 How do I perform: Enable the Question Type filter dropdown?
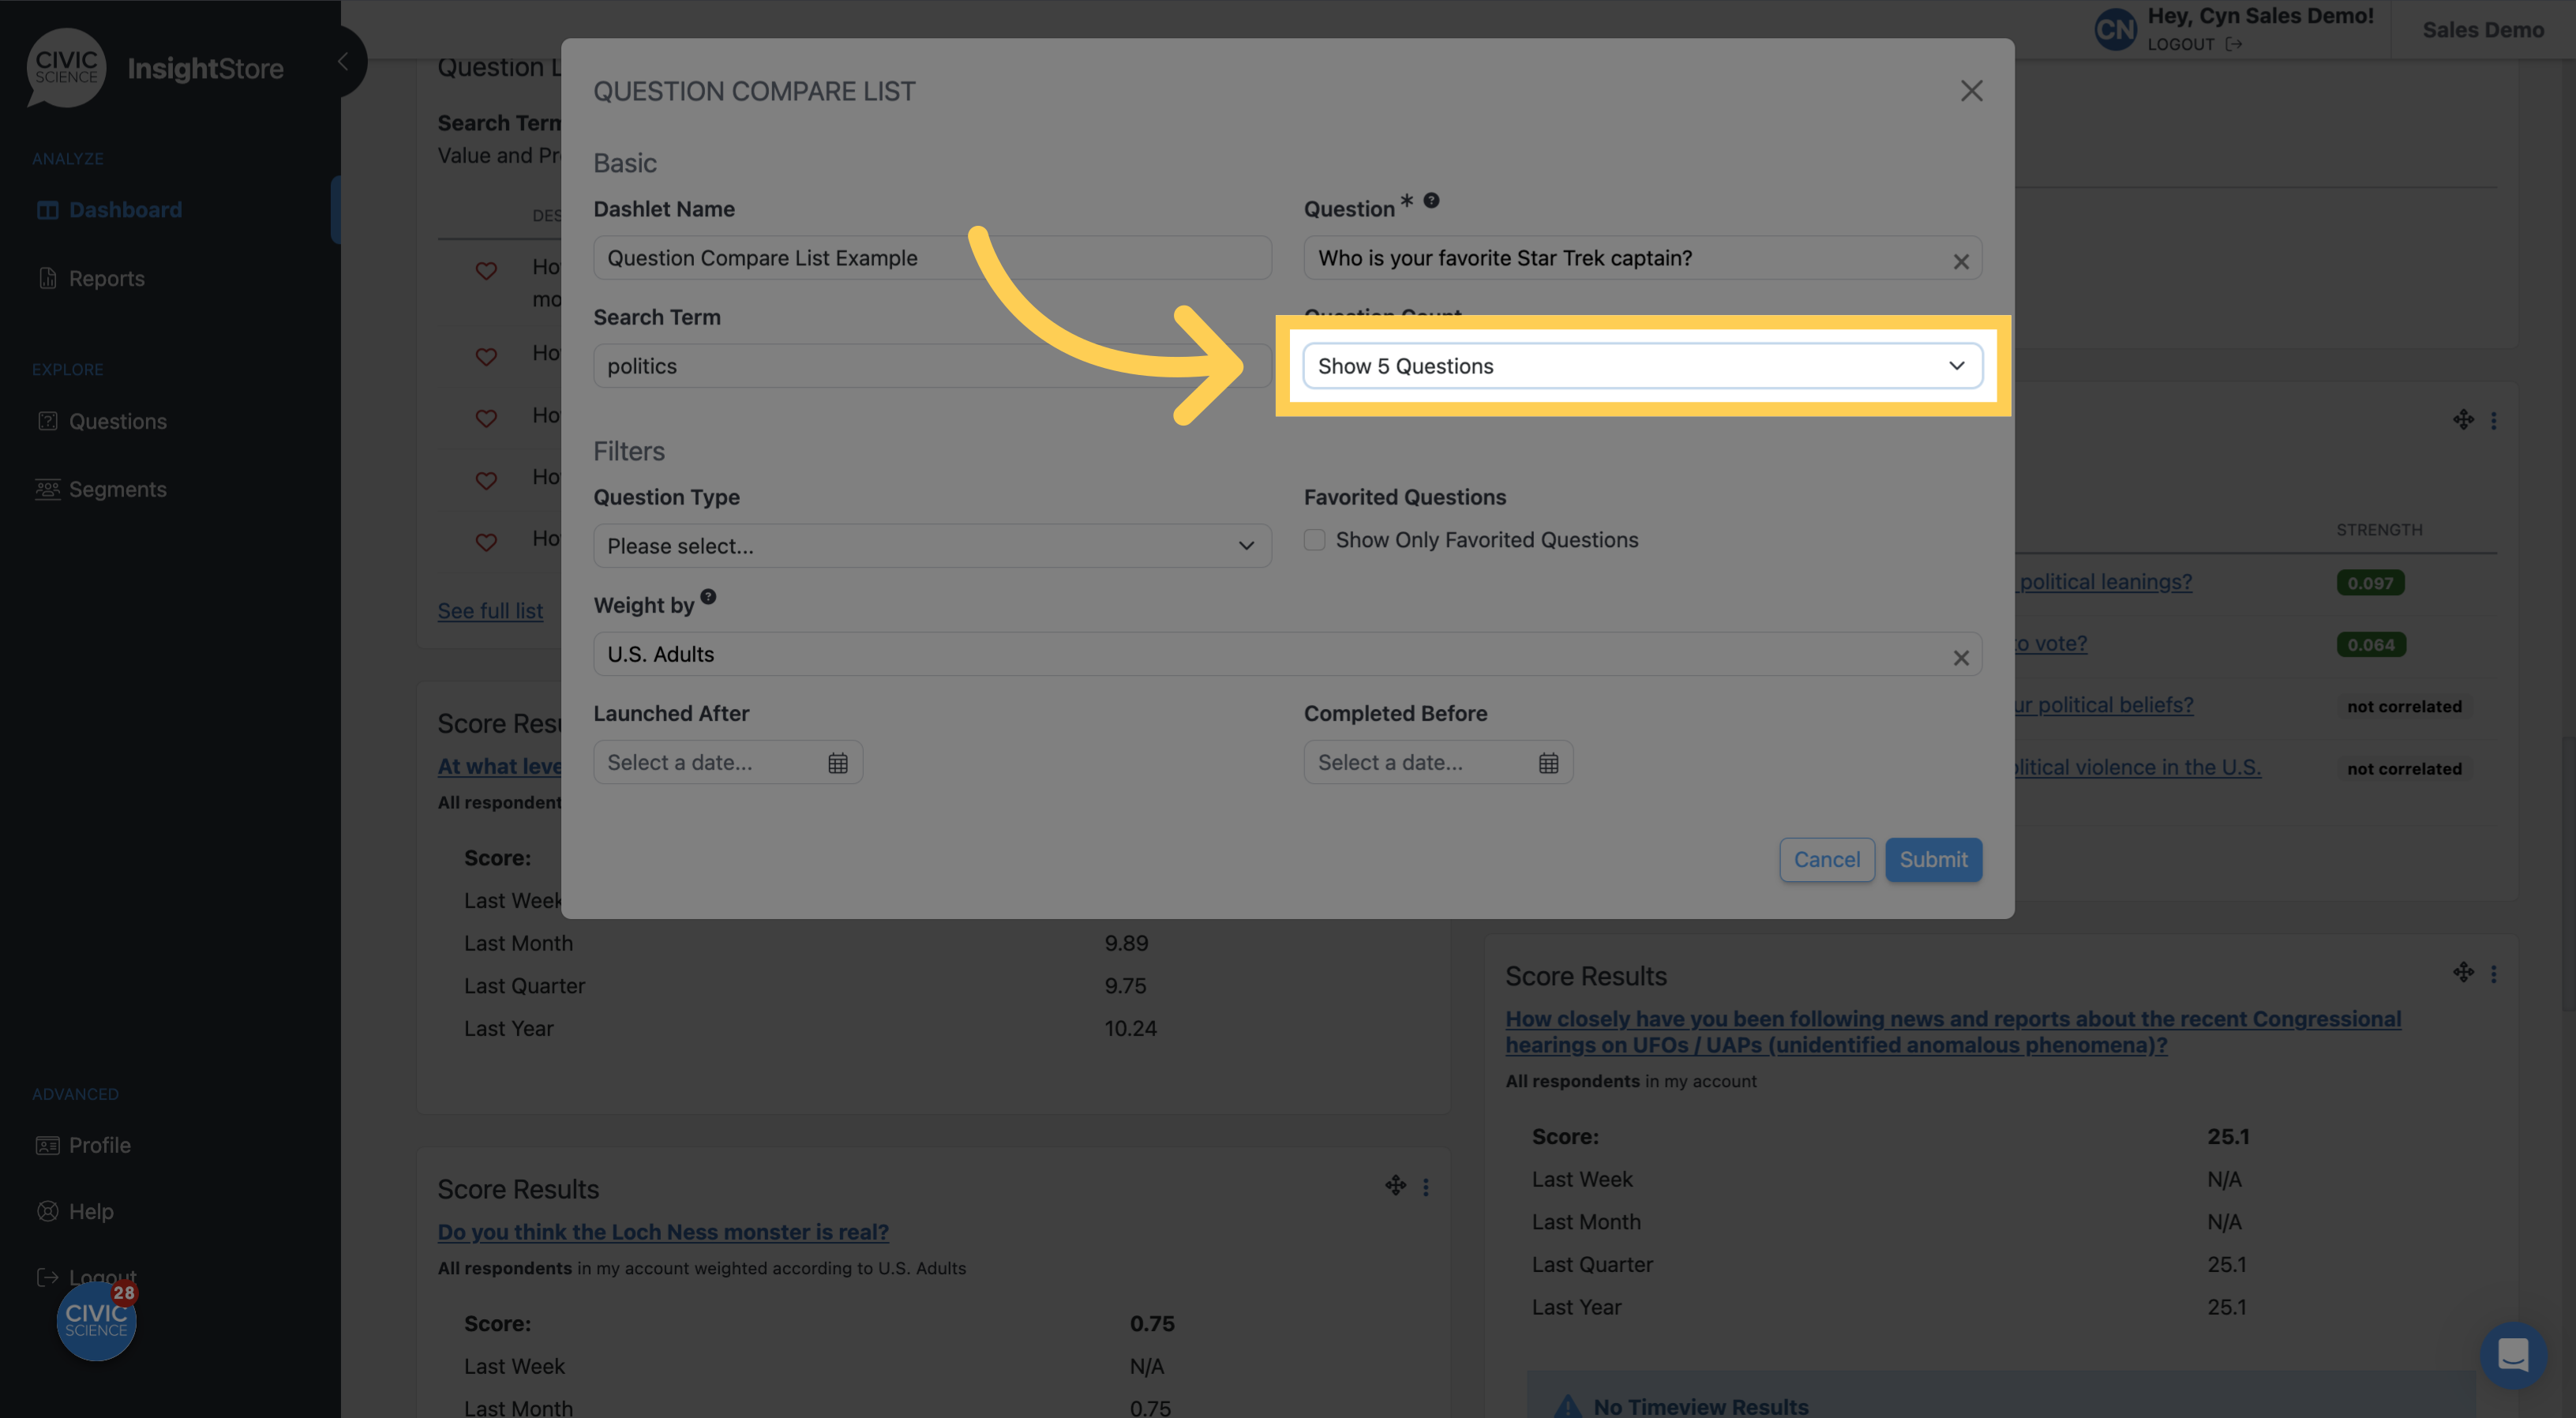pyautogui.click(x=932, y=545)
